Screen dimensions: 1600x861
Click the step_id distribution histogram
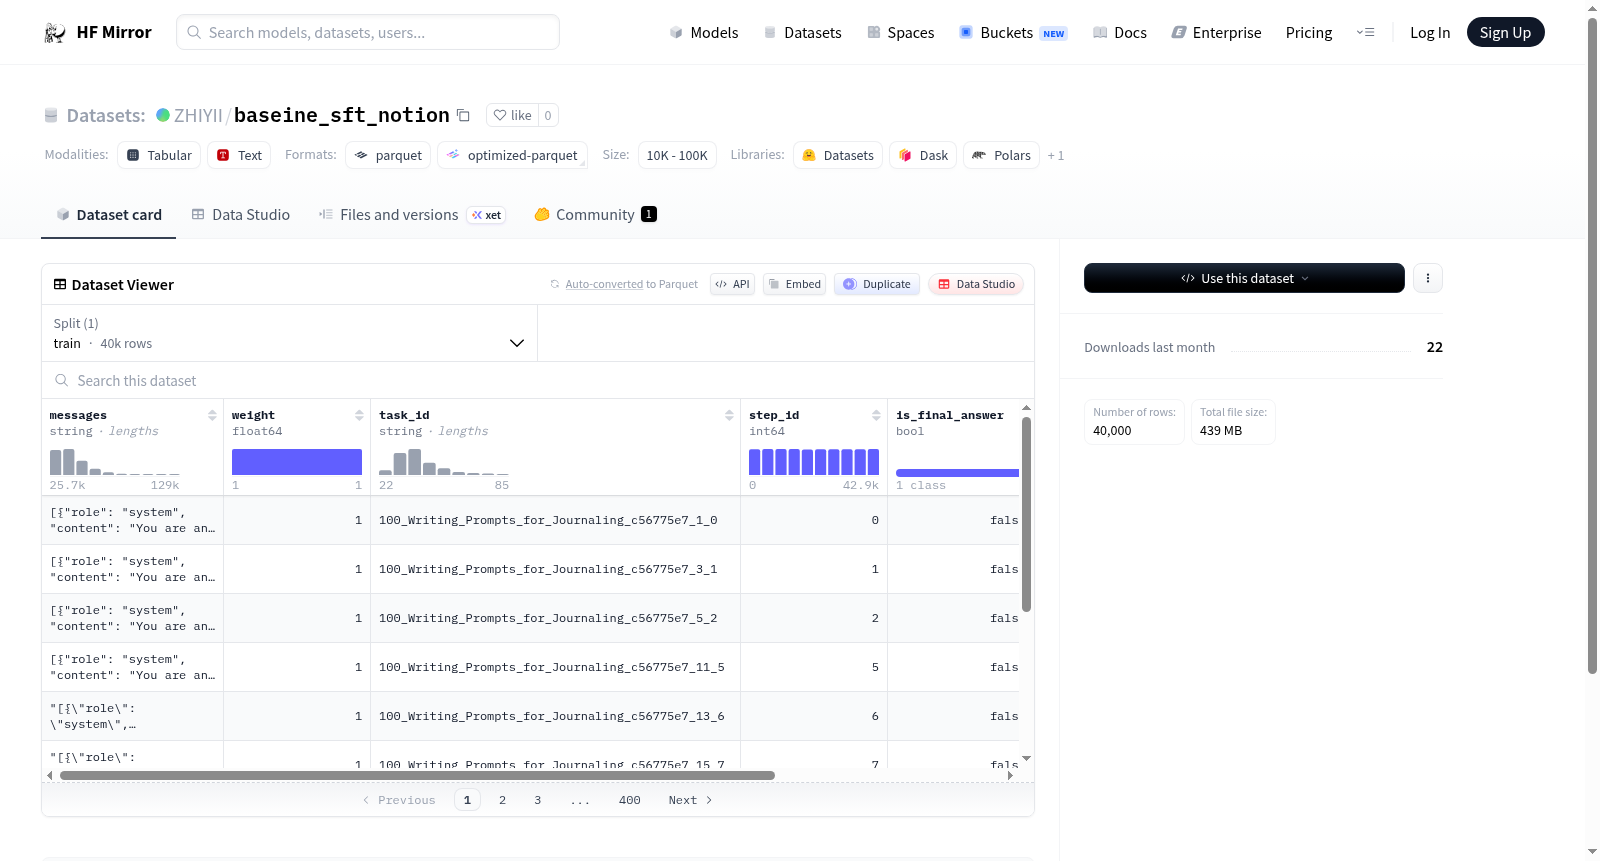point(814,462)
